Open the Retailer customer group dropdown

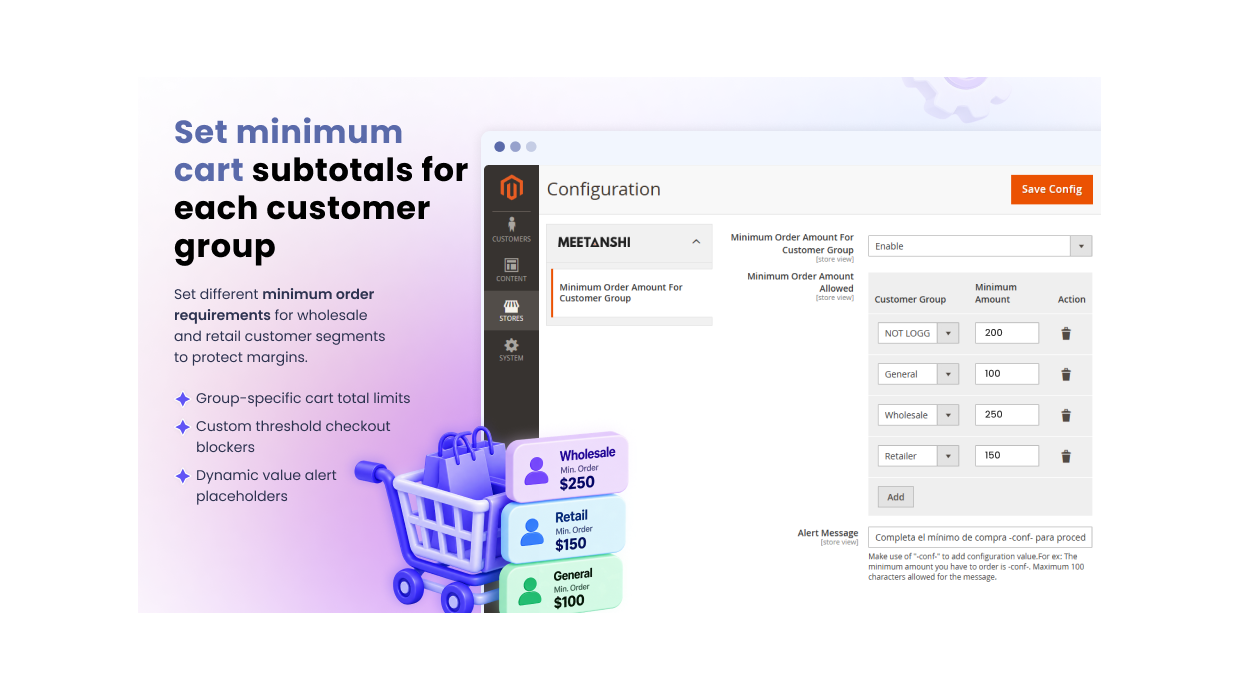pyautogui.click(x=918, y=456)
